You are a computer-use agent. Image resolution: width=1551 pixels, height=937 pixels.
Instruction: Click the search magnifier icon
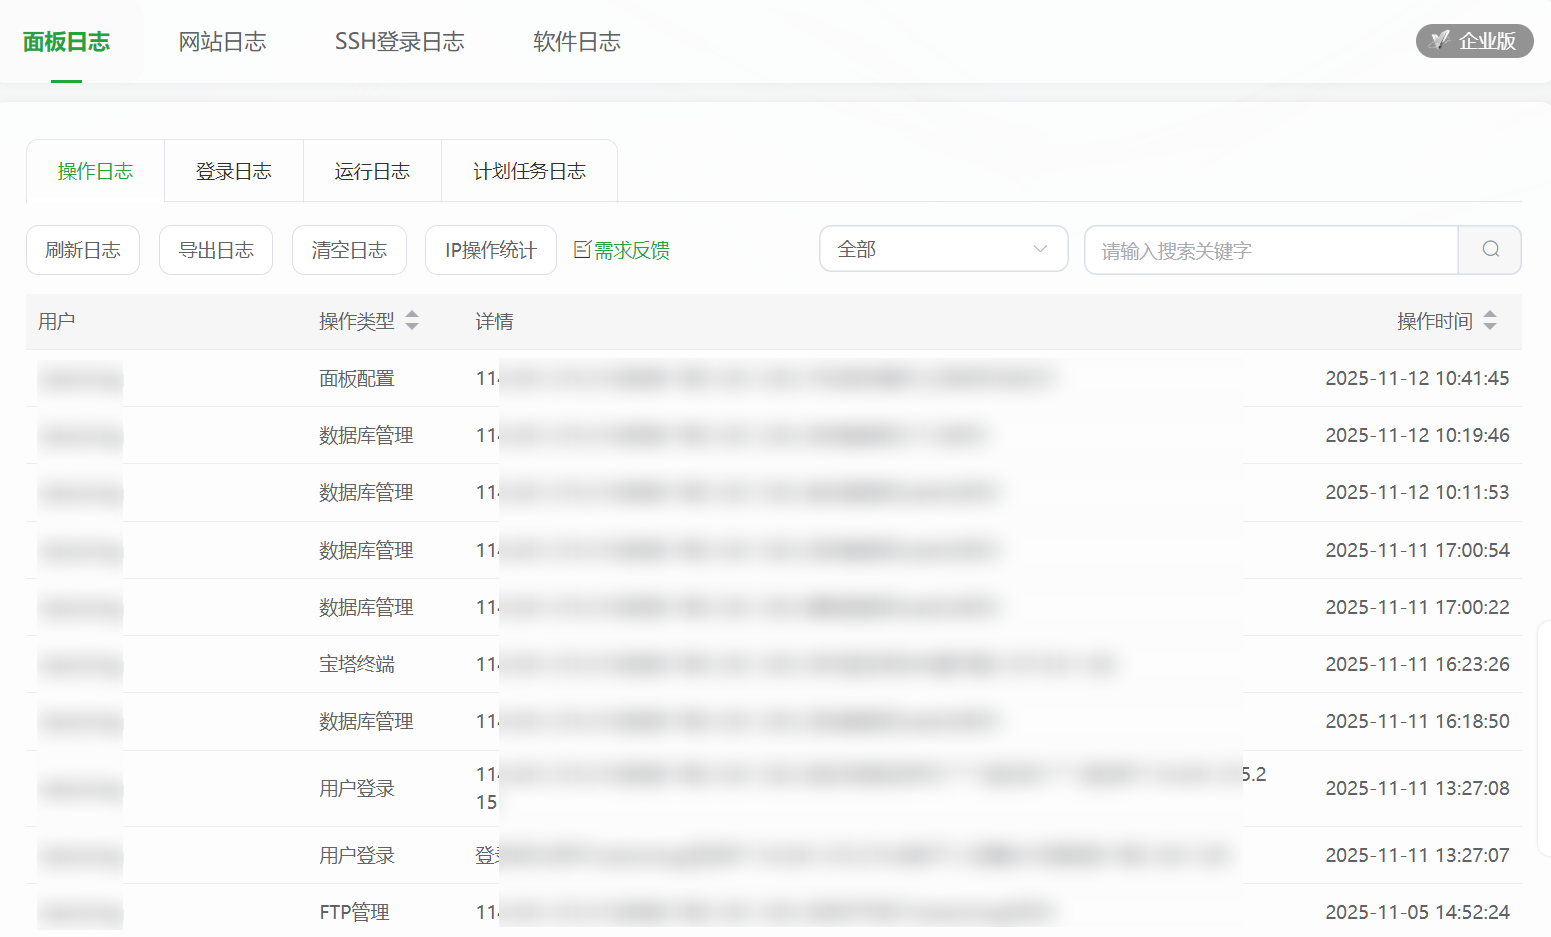pos(1489,250)
